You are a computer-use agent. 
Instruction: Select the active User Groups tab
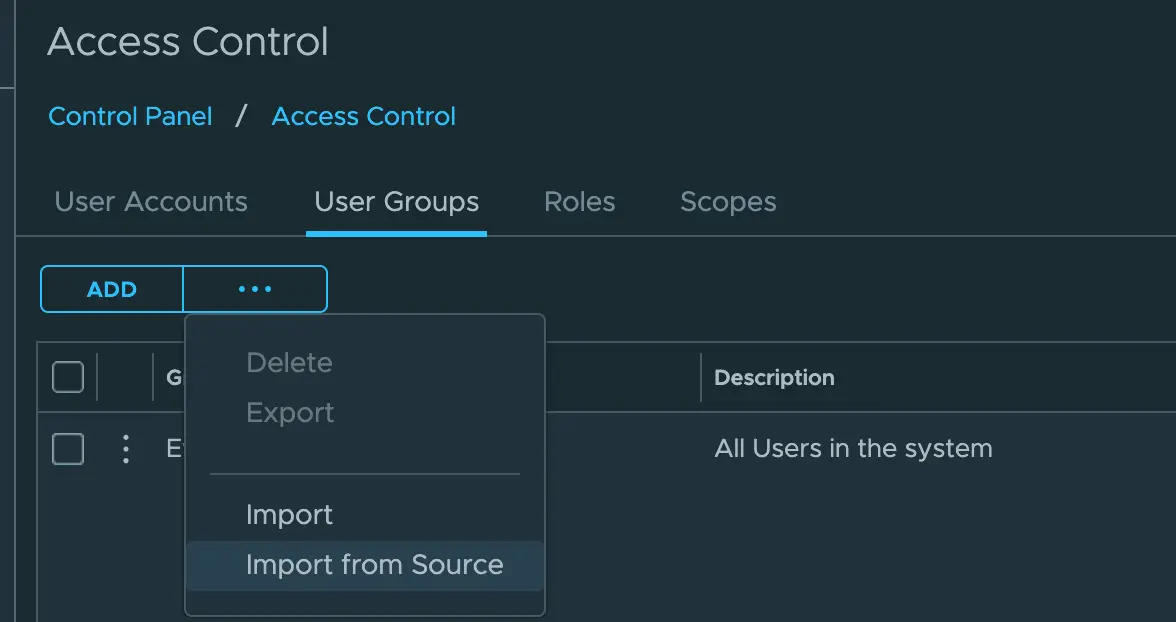coord(396,202)
